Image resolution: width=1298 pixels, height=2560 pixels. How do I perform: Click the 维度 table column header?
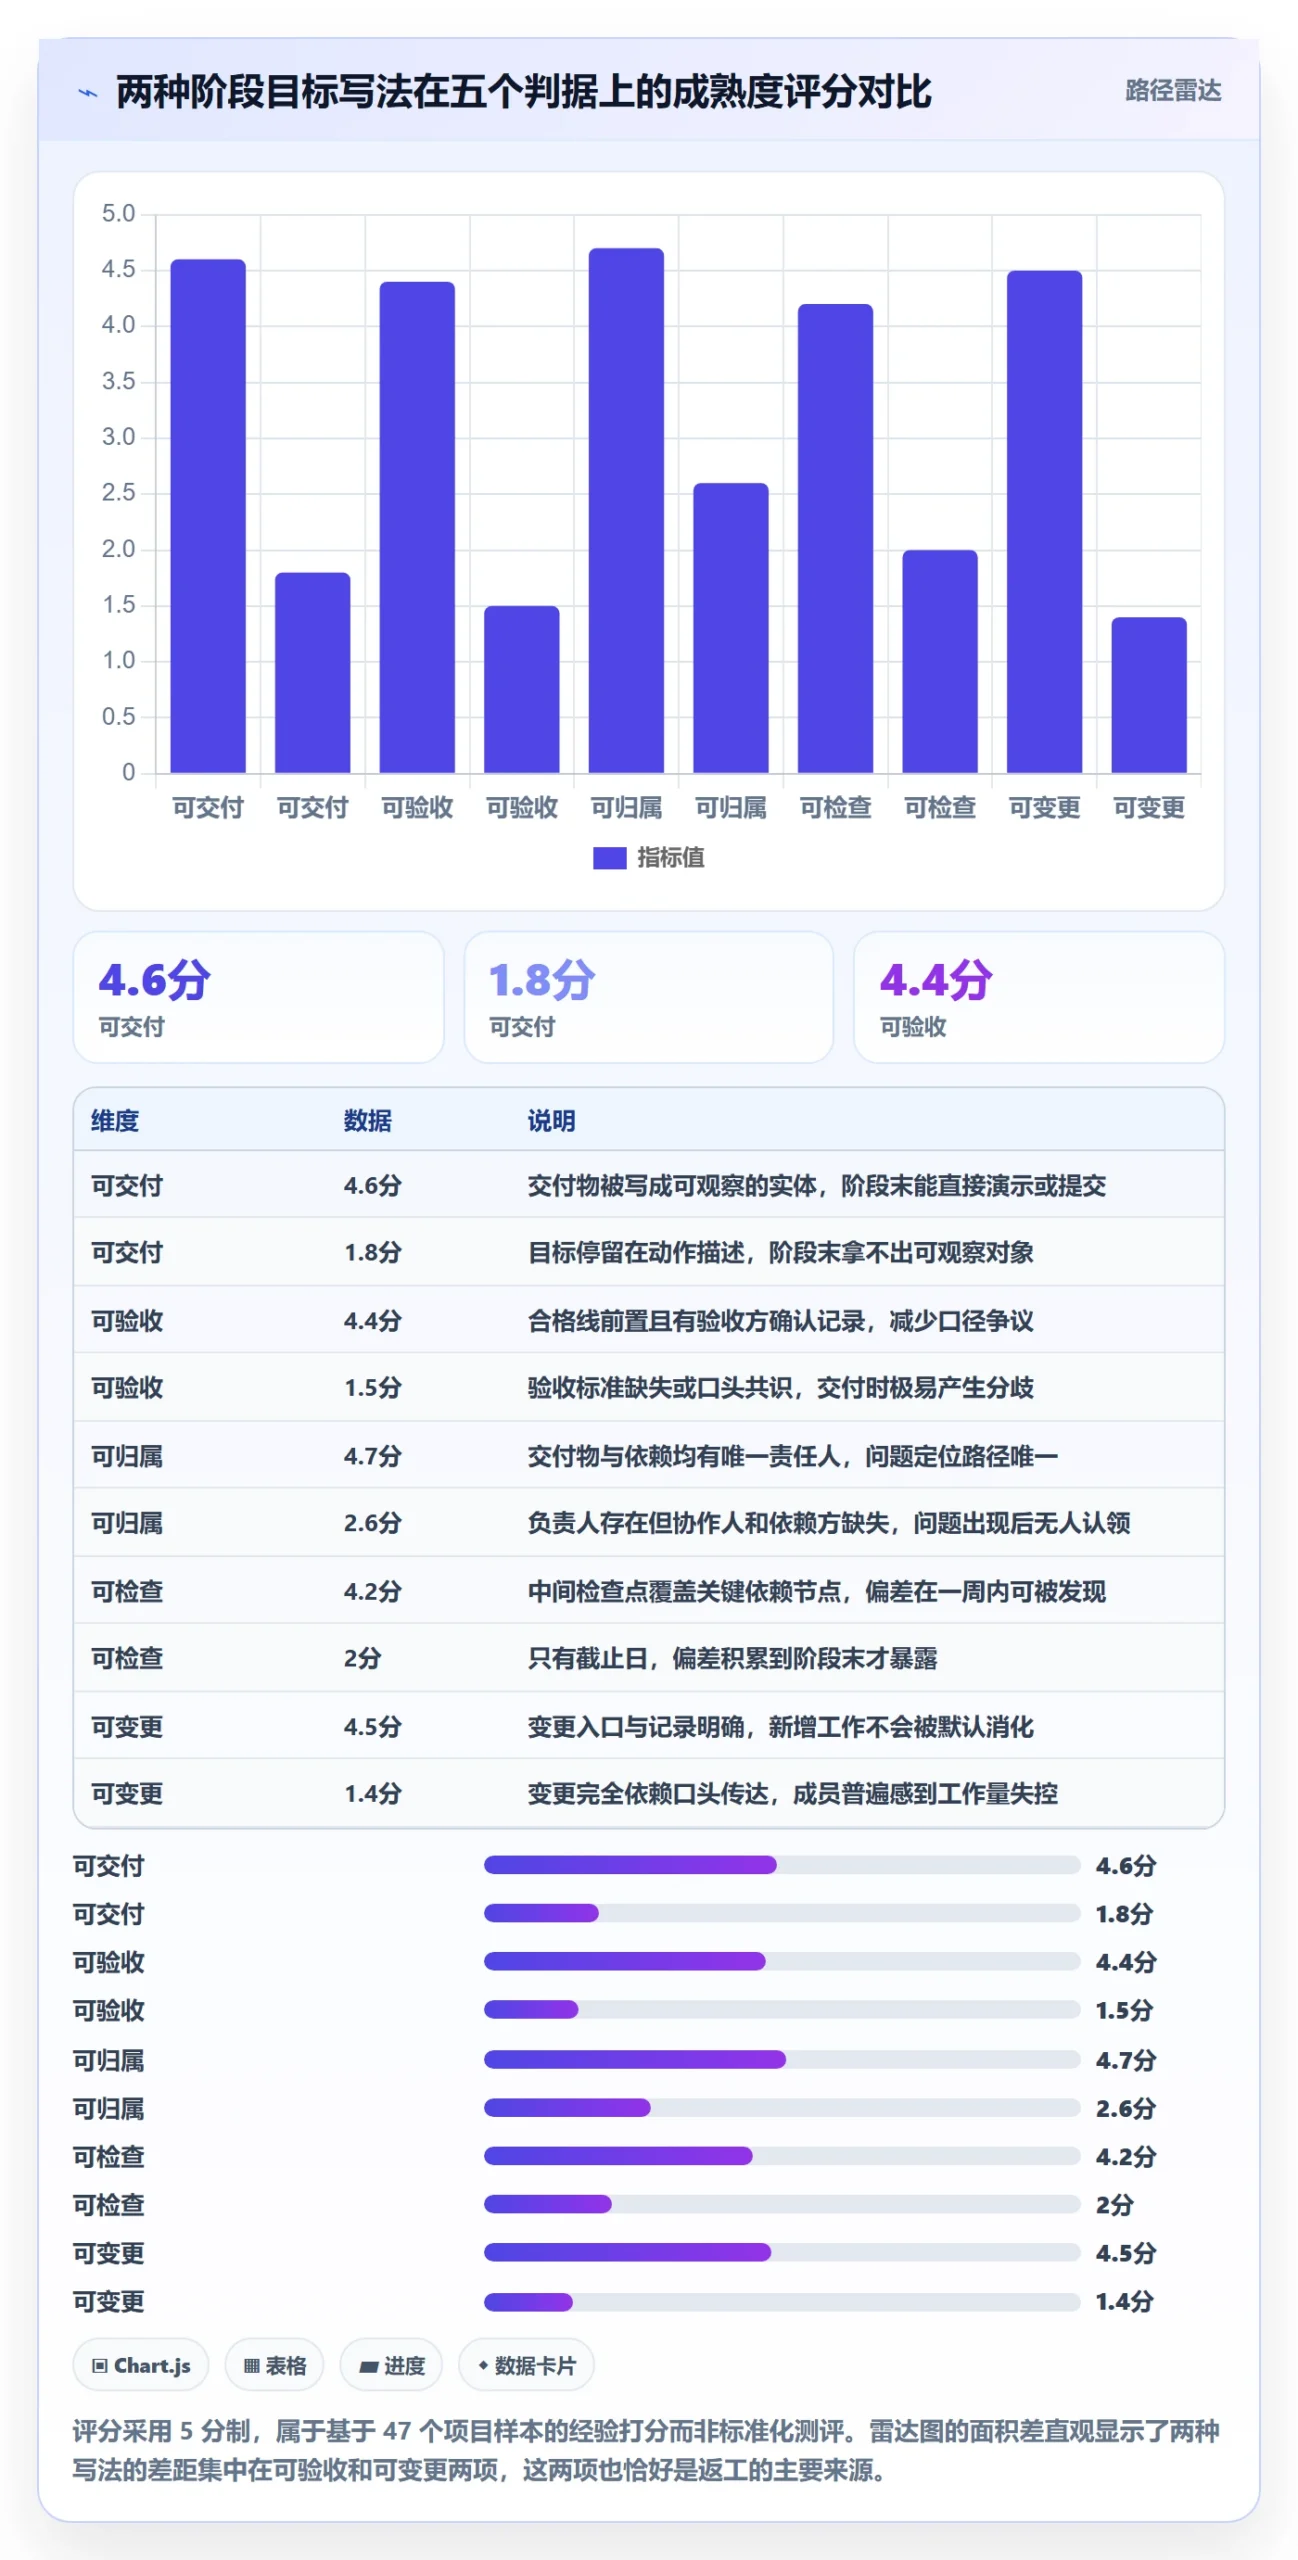[115, 1121]
